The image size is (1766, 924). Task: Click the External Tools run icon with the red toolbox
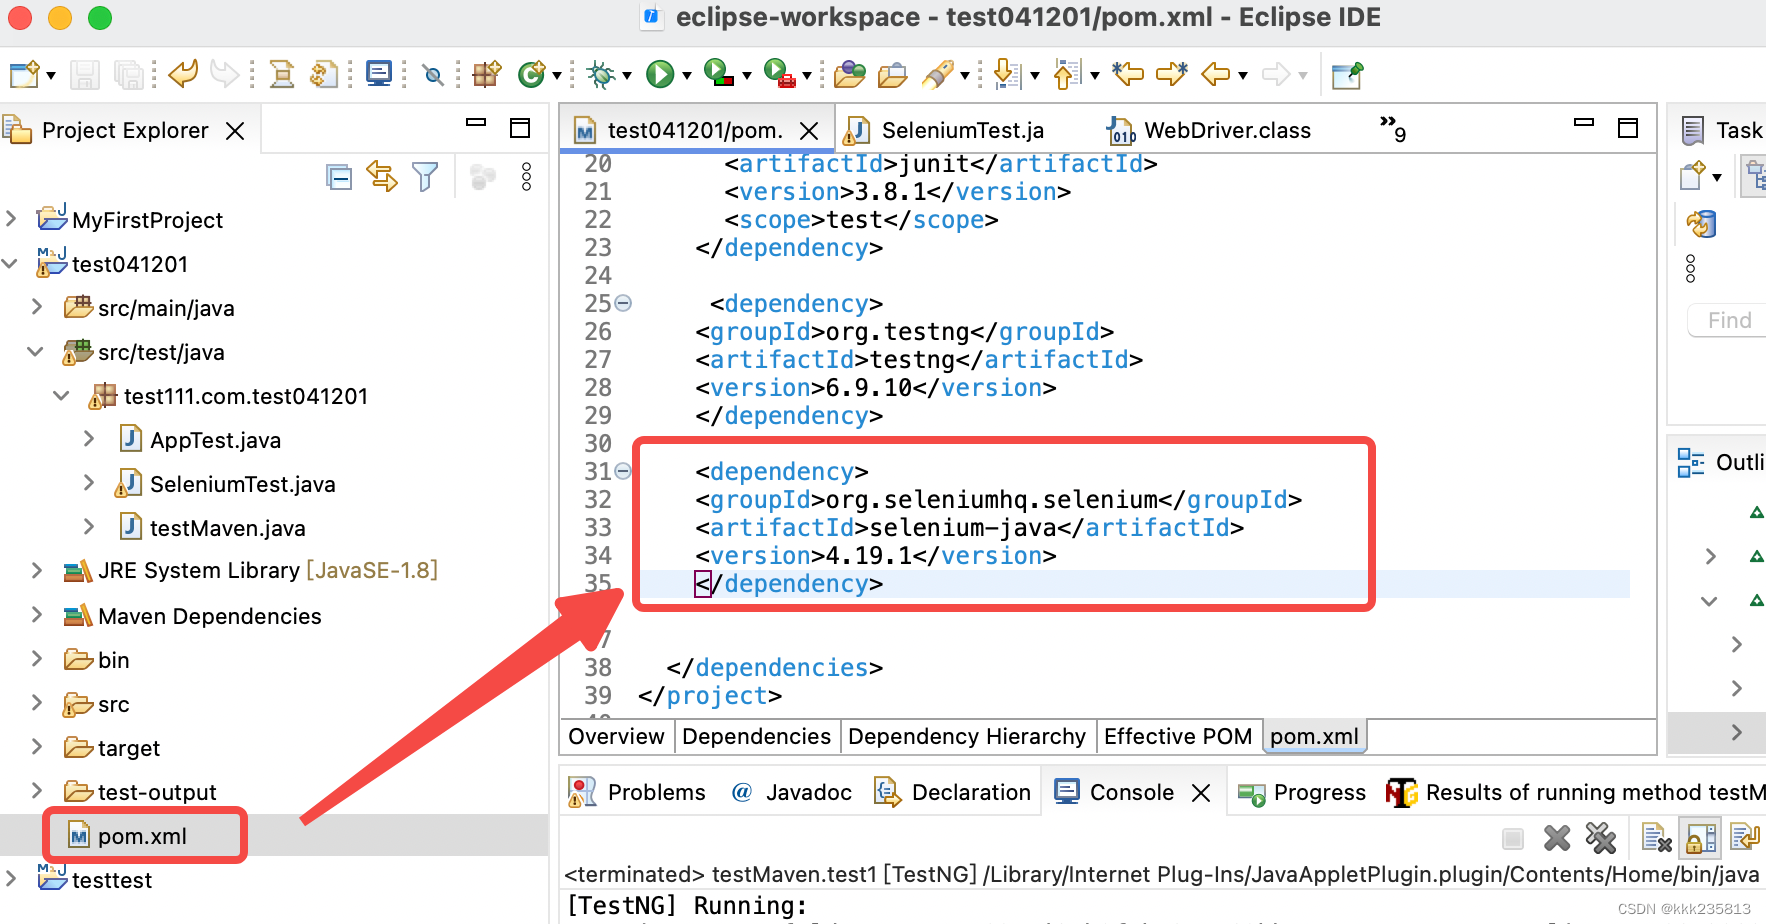point(779,74)
